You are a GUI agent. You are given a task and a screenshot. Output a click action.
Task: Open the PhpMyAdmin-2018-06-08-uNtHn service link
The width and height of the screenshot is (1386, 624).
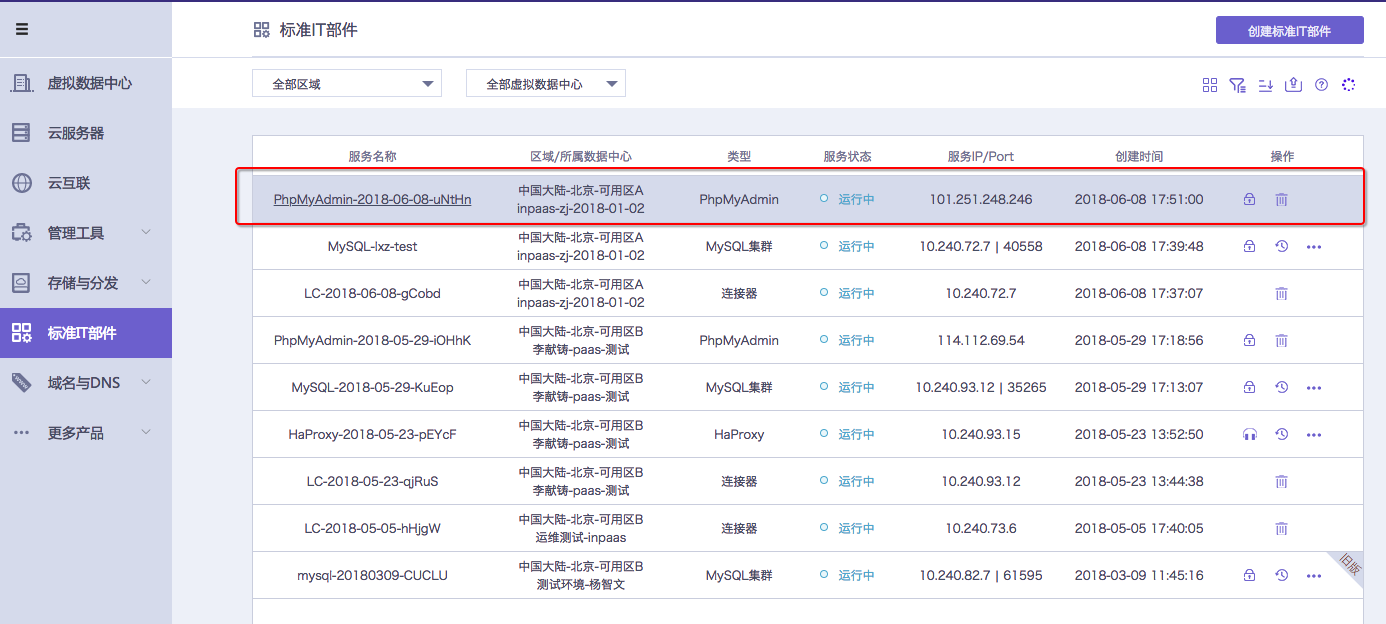point(373,199)
